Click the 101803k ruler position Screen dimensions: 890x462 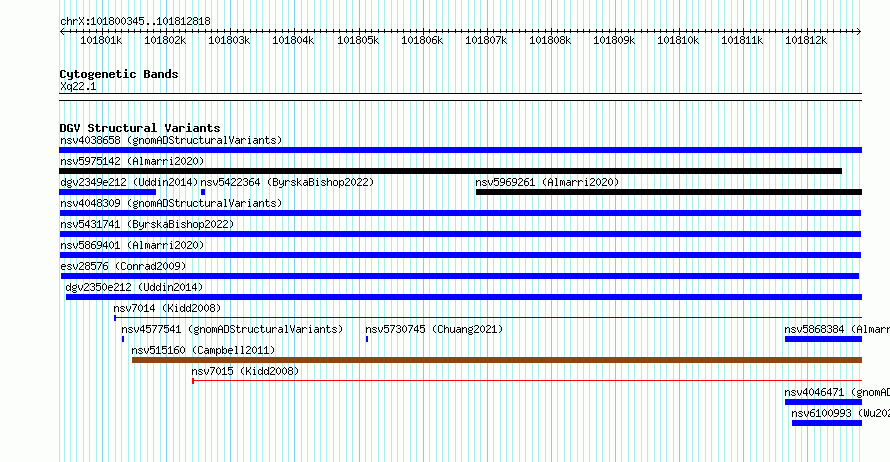click(229, 40)
